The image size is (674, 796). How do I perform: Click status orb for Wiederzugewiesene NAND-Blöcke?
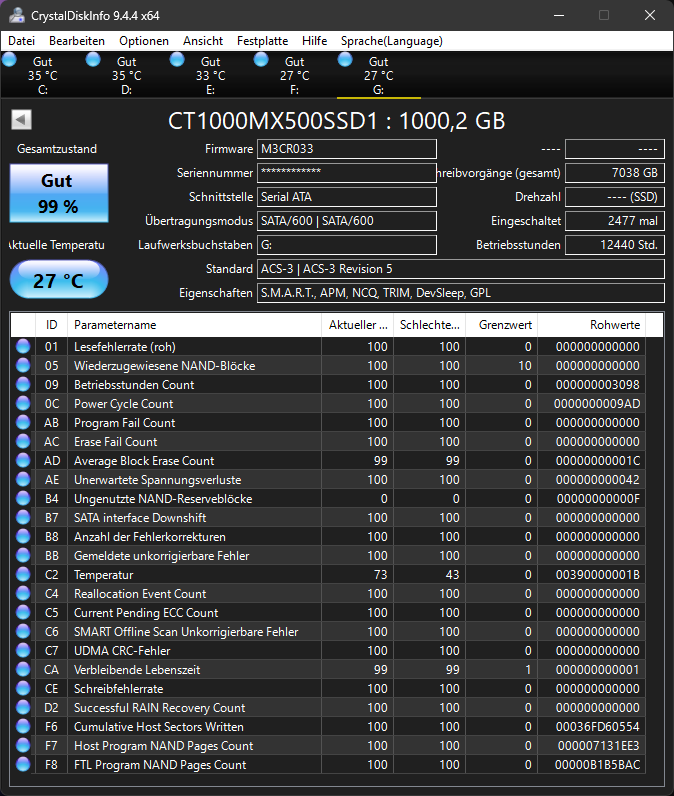(23, 366)
